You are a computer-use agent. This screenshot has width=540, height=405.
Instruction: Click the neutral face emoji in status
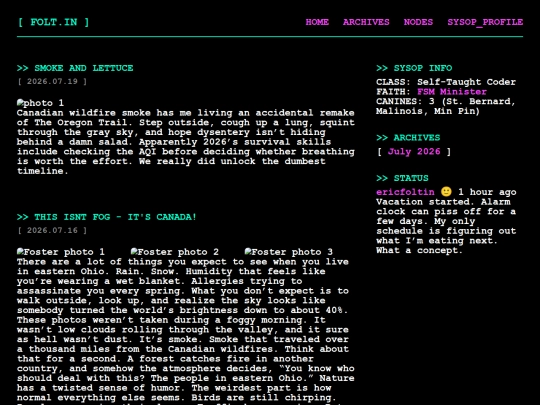click(446, 192)
